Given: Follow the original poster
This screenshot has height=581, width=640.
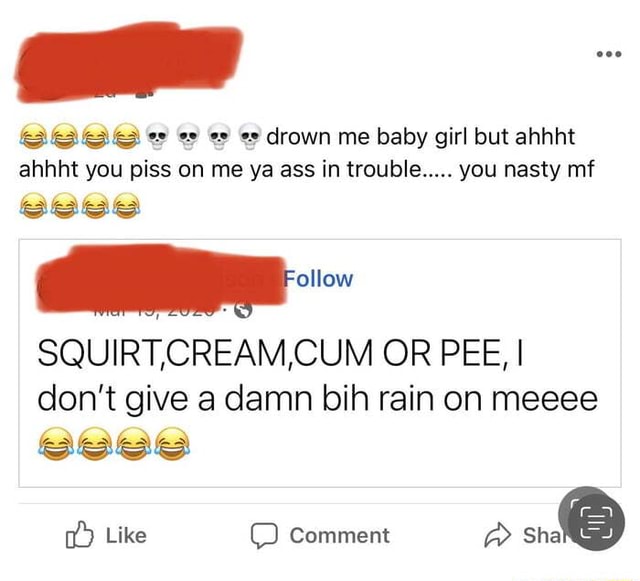Looking at the screenshot, I should click(x=318, y=279).
